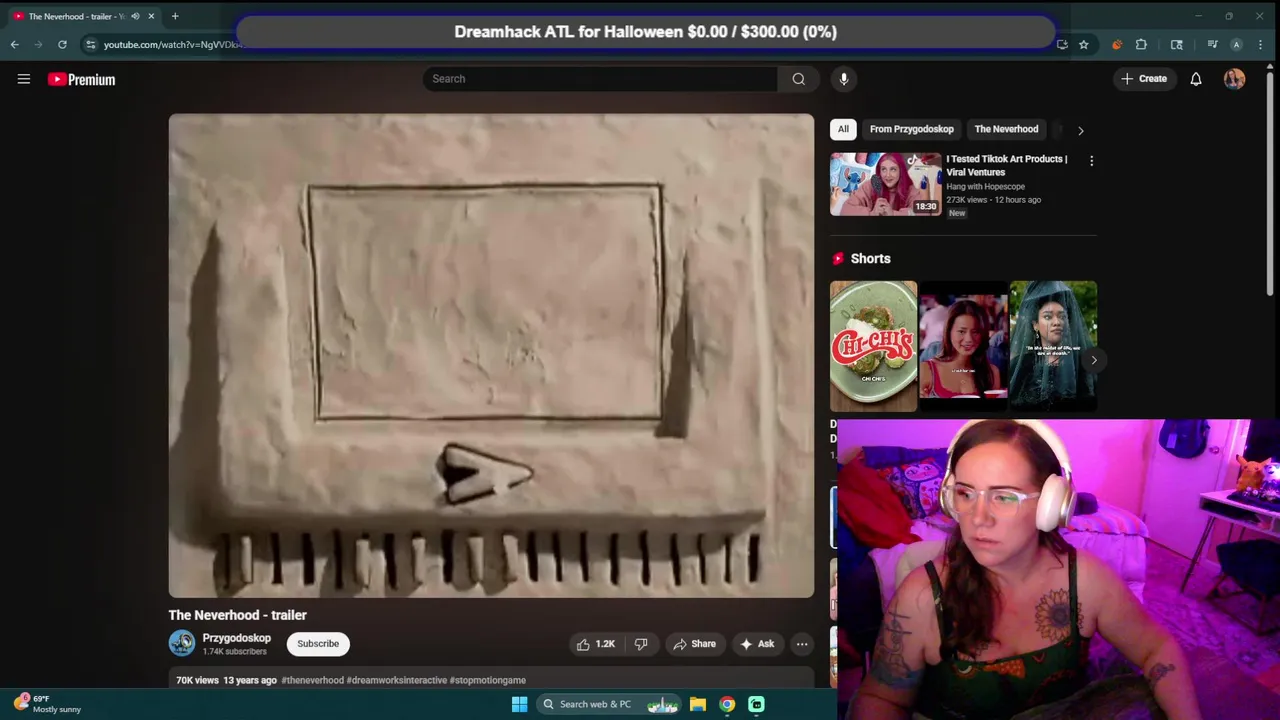Image resolution: width=1280 pixels, height=720 pixels.
Task: Open the Create button
Action: point(1144,79)
